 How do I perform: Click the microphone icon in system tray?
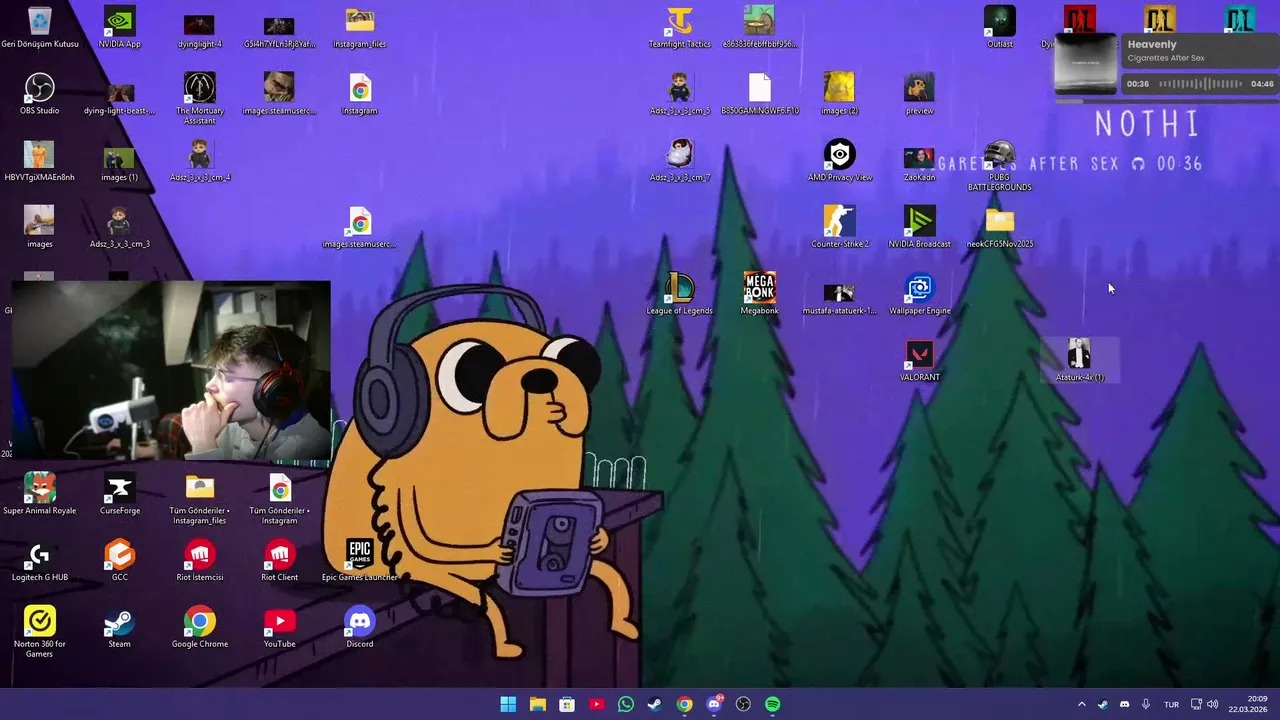1146,704
